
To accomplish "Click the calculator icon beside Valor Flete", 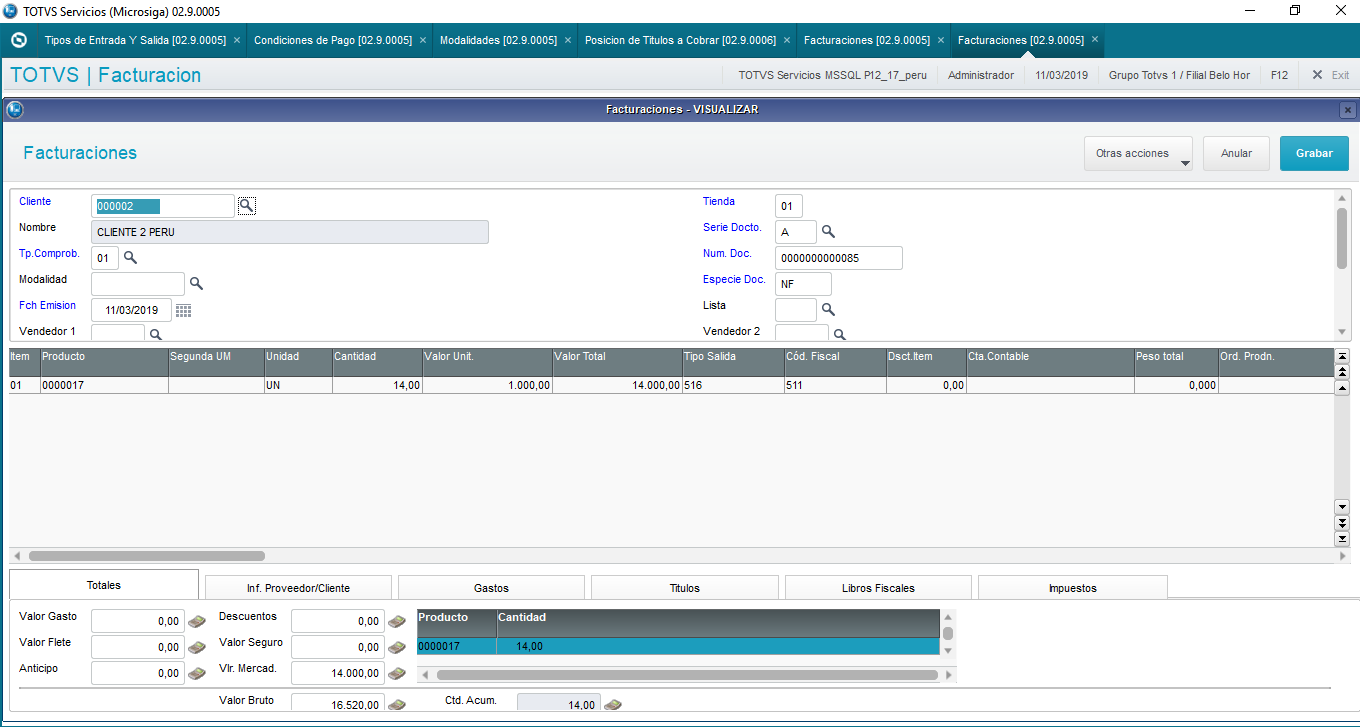I will (x=197, y=647).
